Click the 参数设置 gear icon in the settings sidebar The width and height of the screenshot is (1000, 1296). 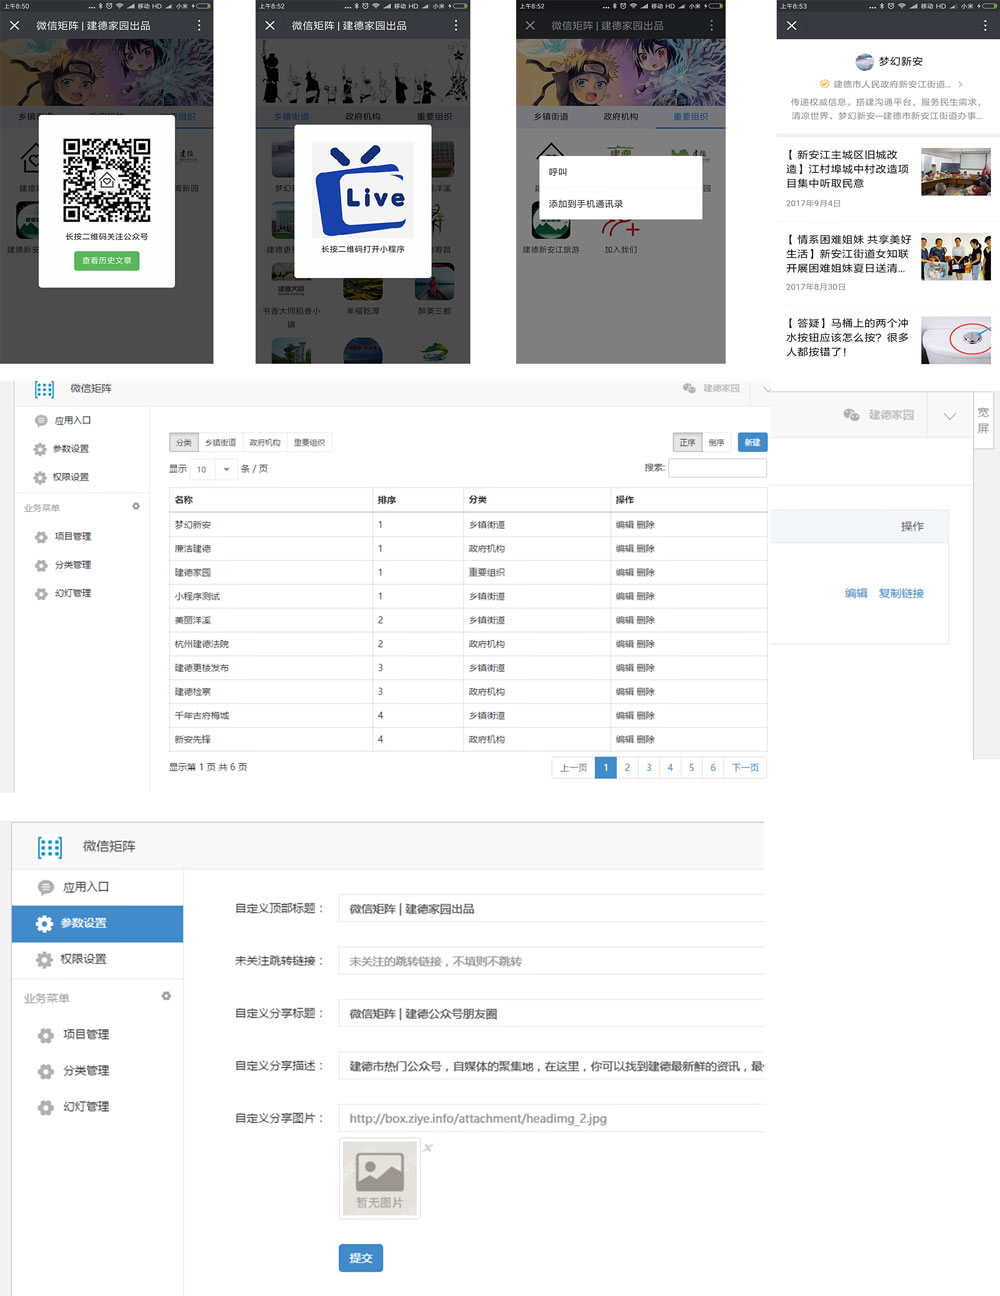pos(44,924)
